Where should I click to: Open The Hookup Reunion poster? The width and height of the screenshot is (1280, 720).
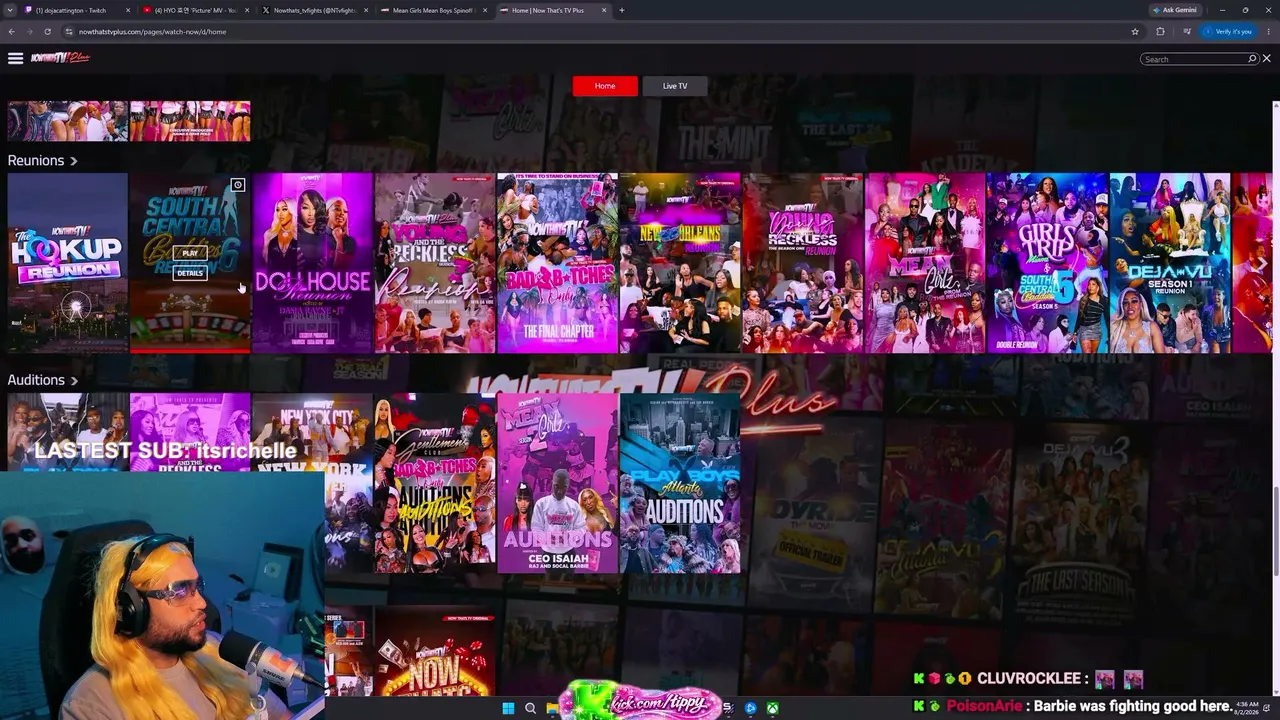pyautogui.click(x=68, y=263)
